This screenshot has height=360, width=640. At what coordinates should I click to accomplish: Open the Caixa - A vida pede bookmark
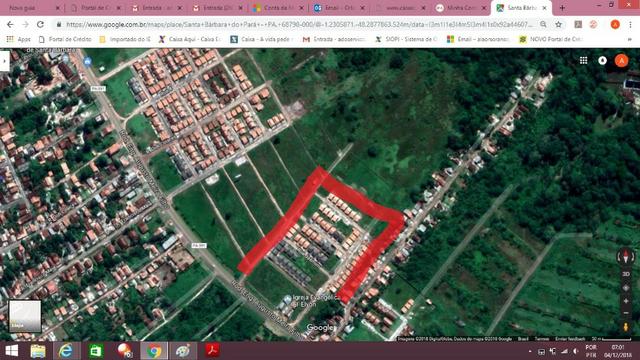pyautogui.click(x=262, y=39)
